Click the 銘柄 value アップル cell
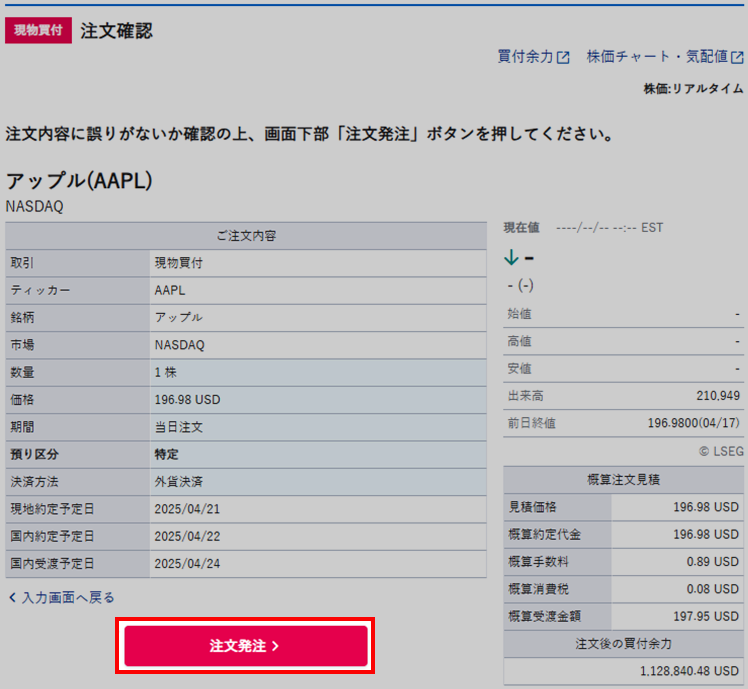This screenshot has width=748, height=689. 318,317
